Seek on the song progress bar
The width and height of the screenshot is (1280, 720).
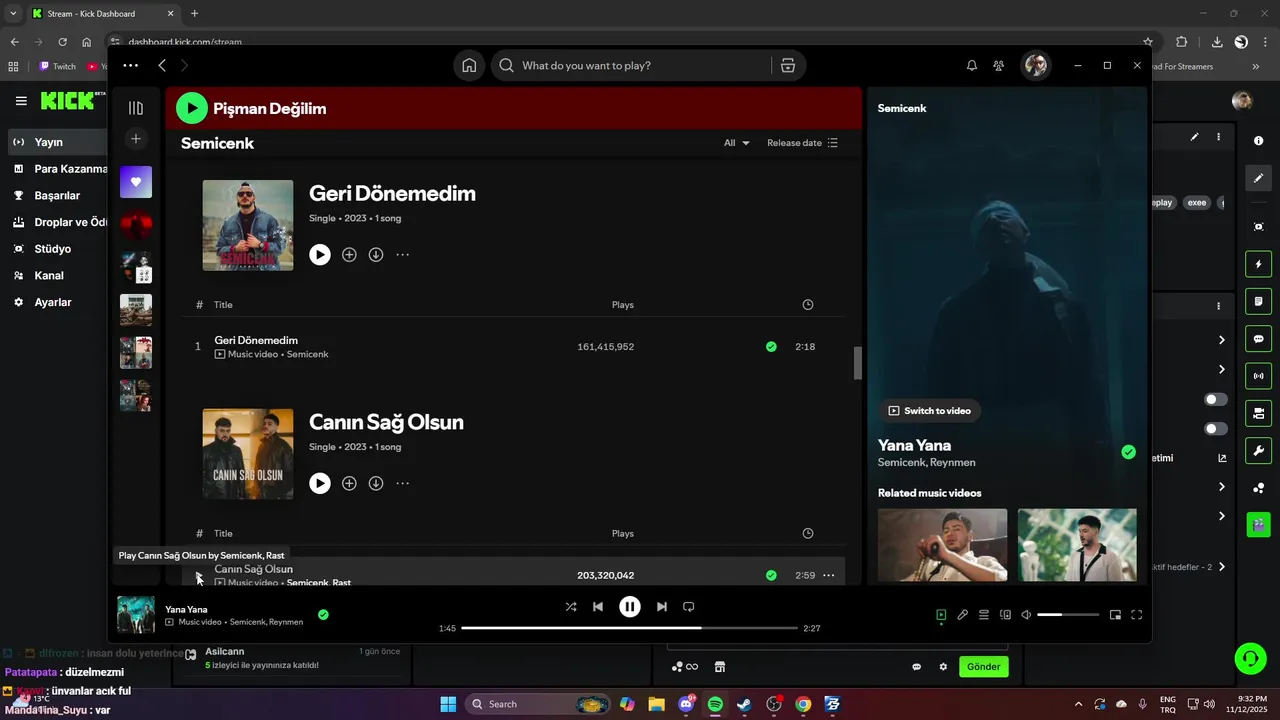629,628
